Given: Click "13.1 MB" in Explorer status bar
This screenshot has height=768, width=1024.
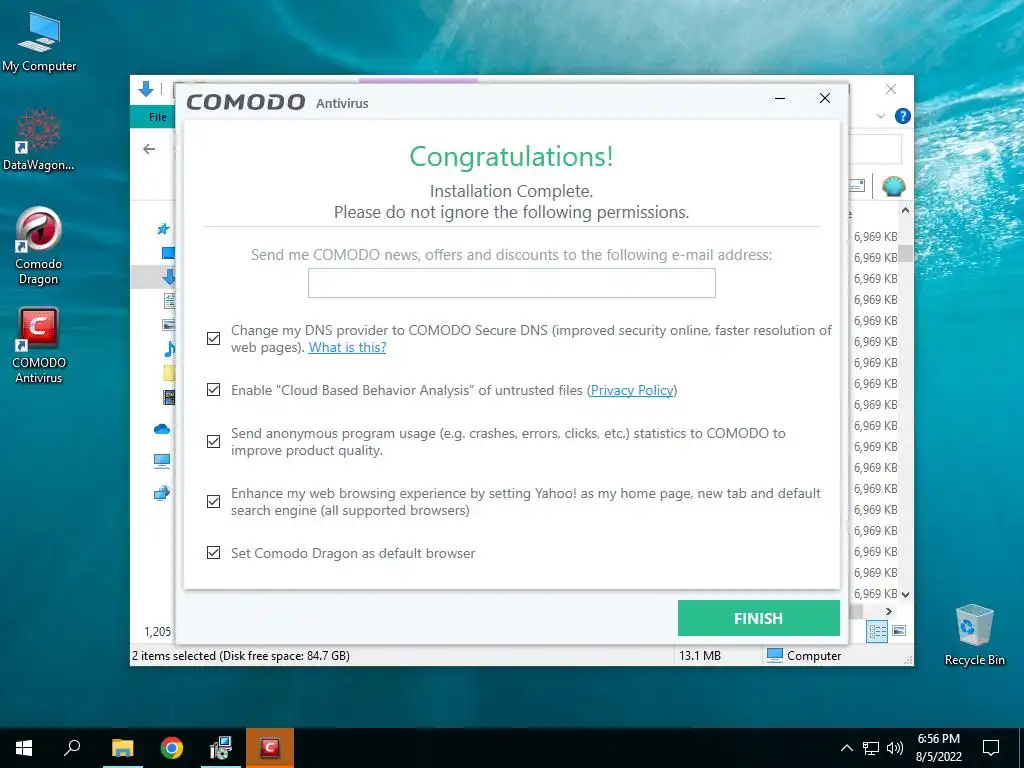Looking at the screenshot, I should point(700,656).
